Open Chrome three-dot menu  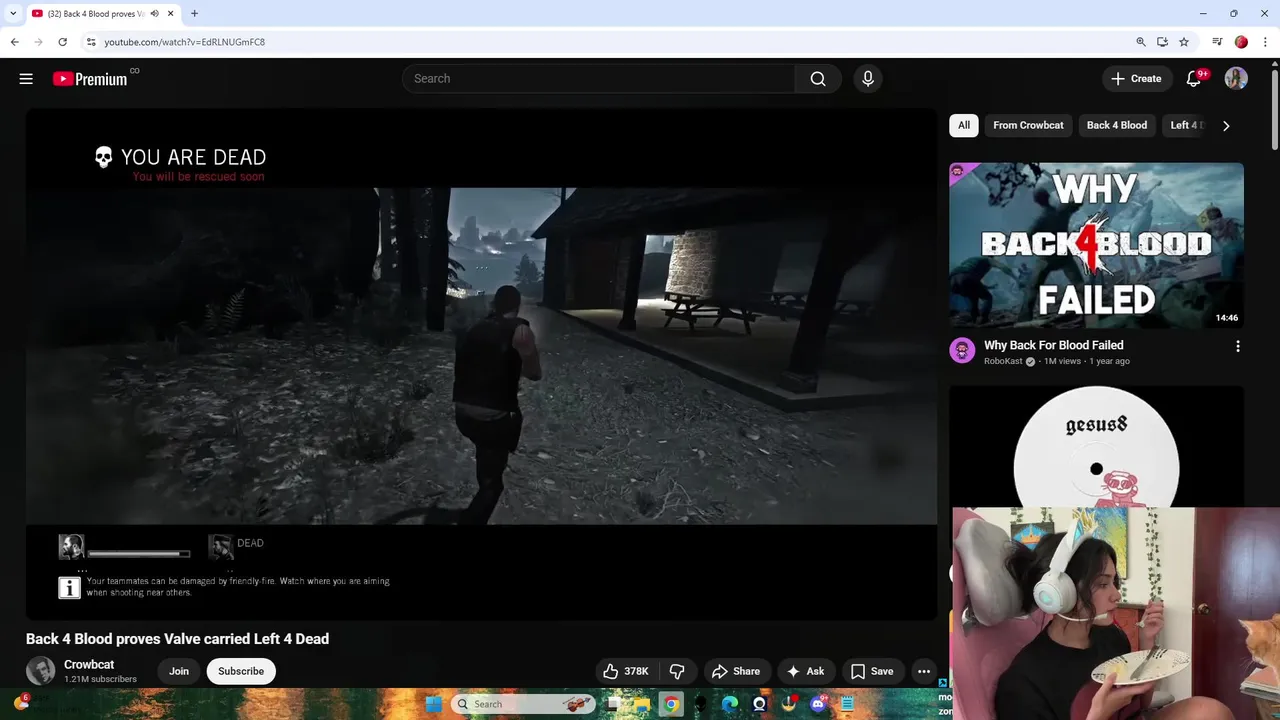point(1265,42)
